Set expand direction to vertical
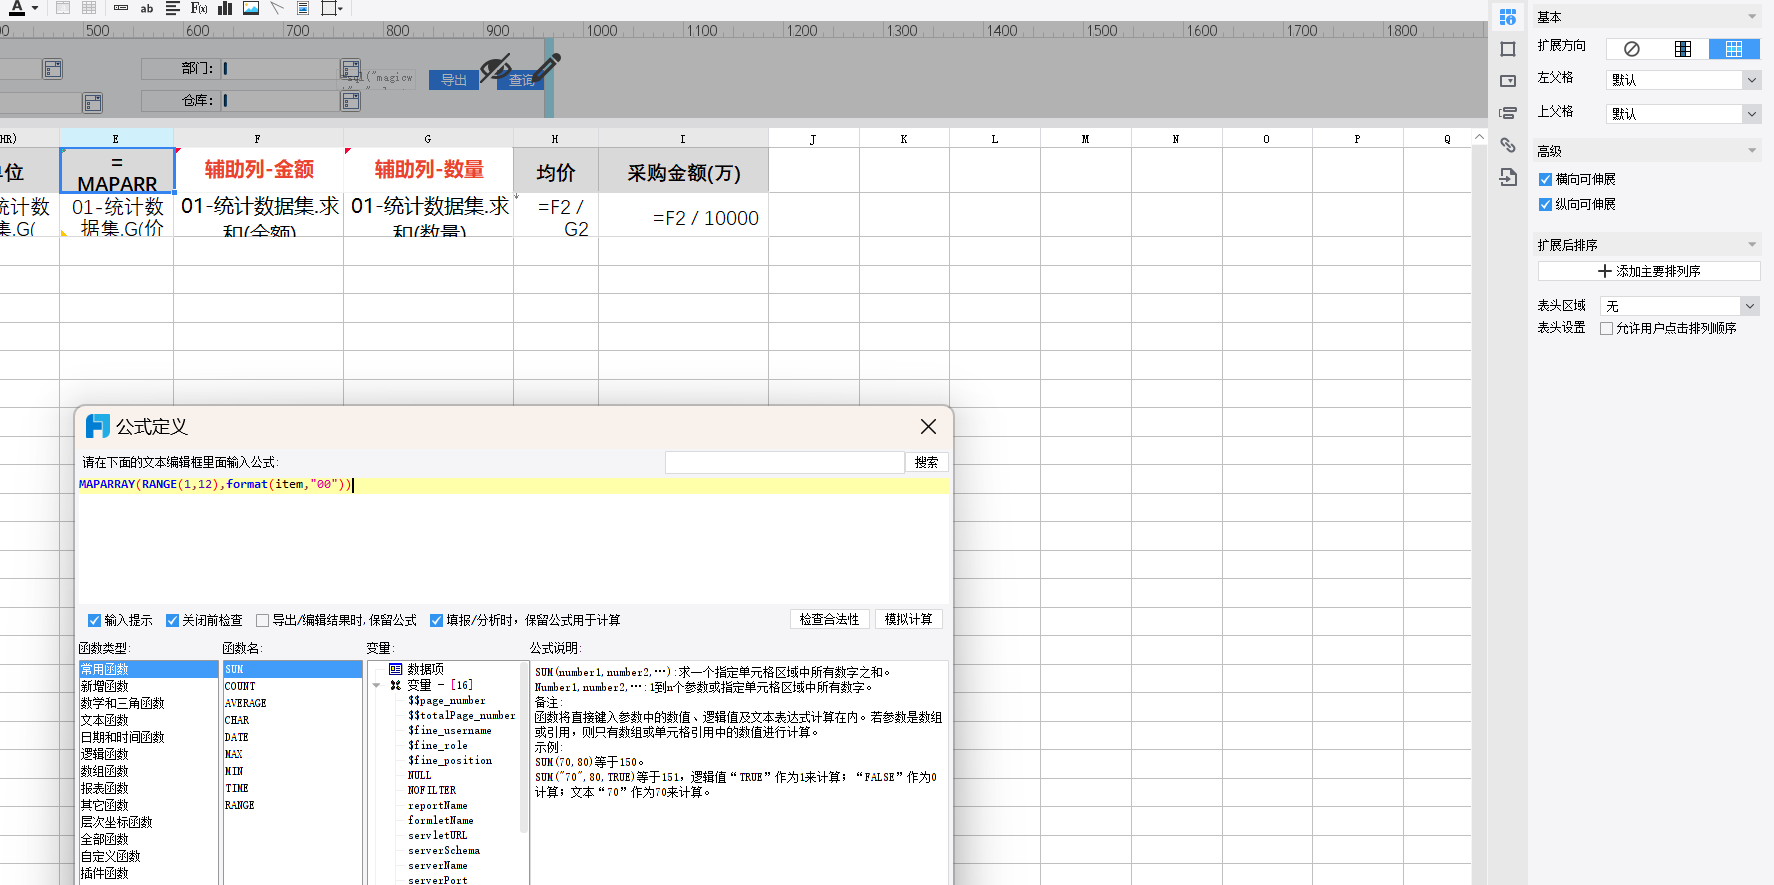Viewport: 1774px width, 885px height. [1683, 49]
